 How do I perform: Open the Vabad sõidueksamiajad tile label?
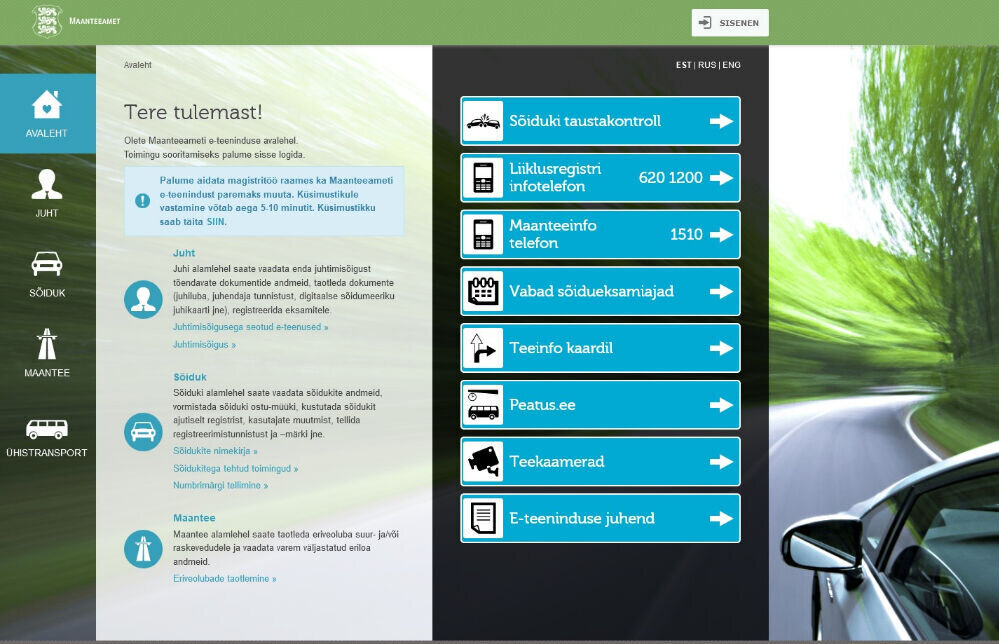[591, 291]
